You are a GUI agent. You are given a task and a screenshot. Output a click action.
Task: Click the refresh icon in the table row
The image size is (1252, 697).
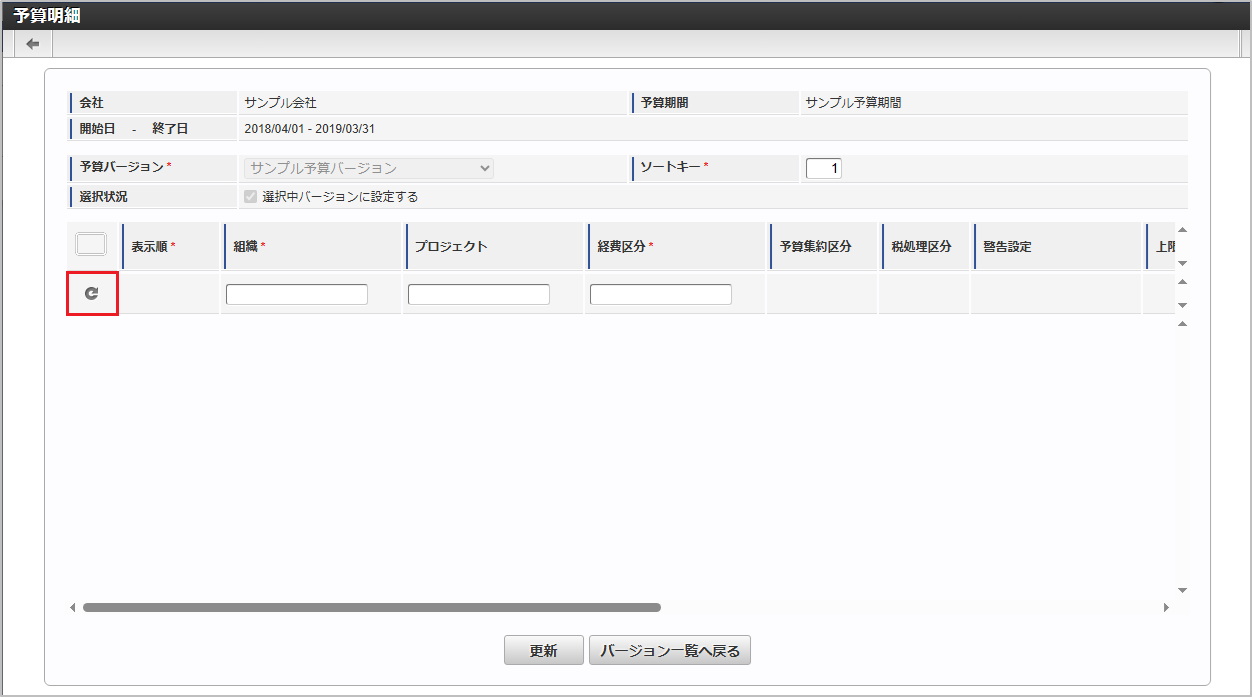click(92, 293)
